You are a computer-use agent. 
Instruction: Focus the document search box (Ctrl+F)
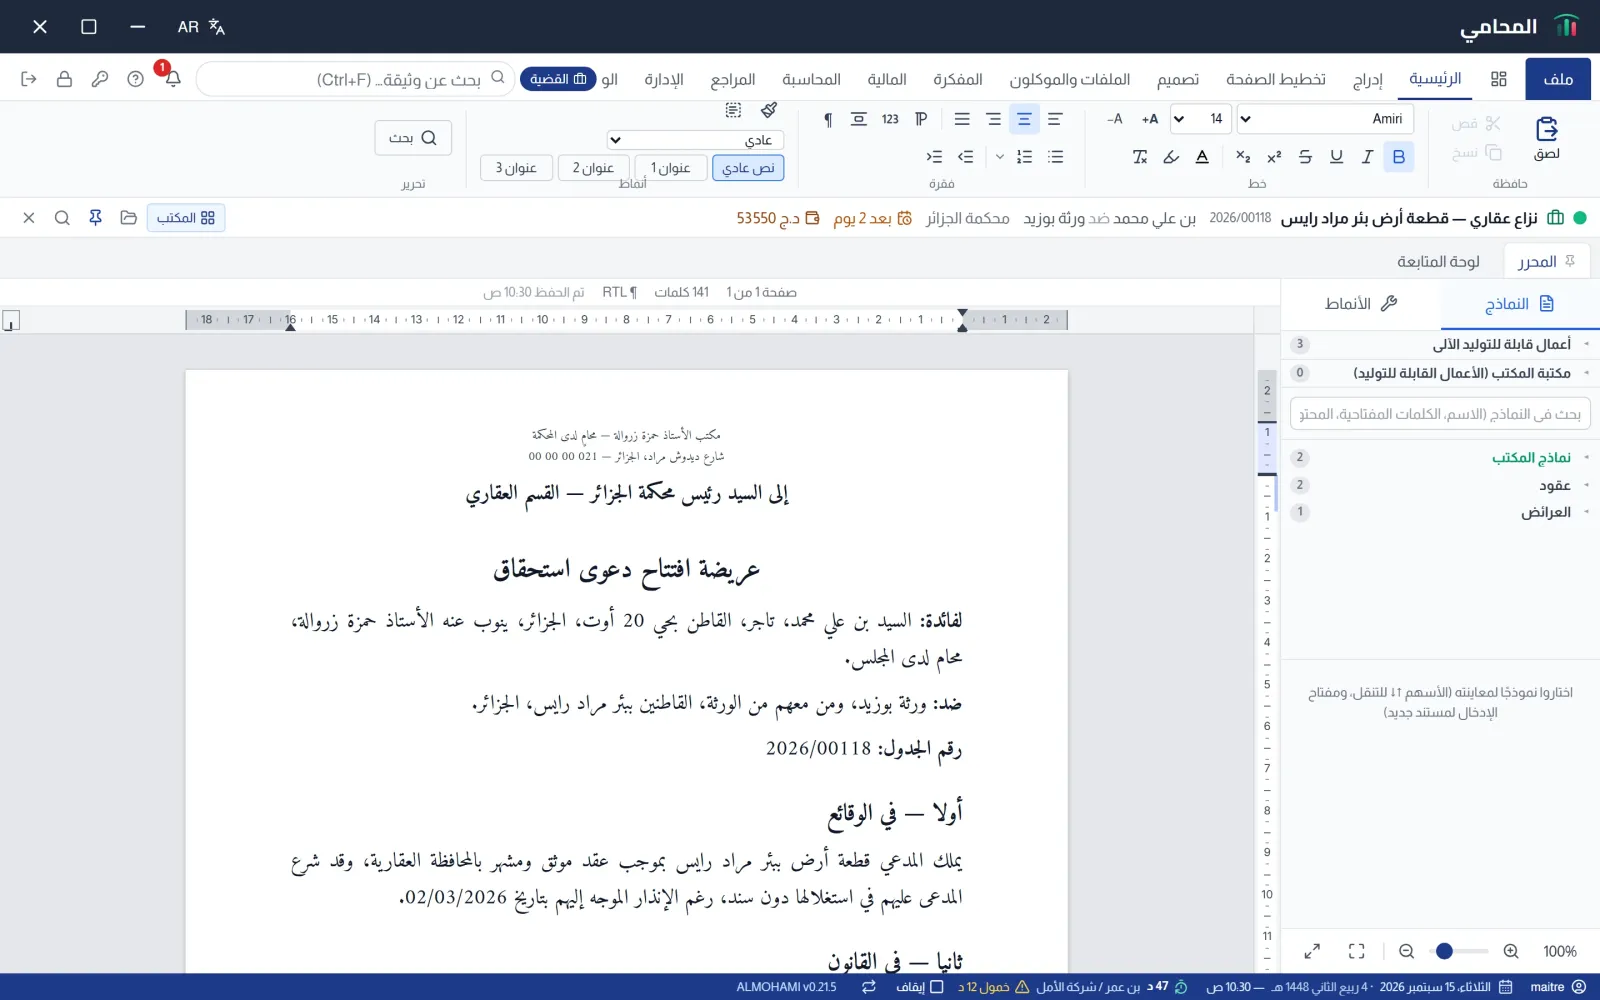point(356,79)
